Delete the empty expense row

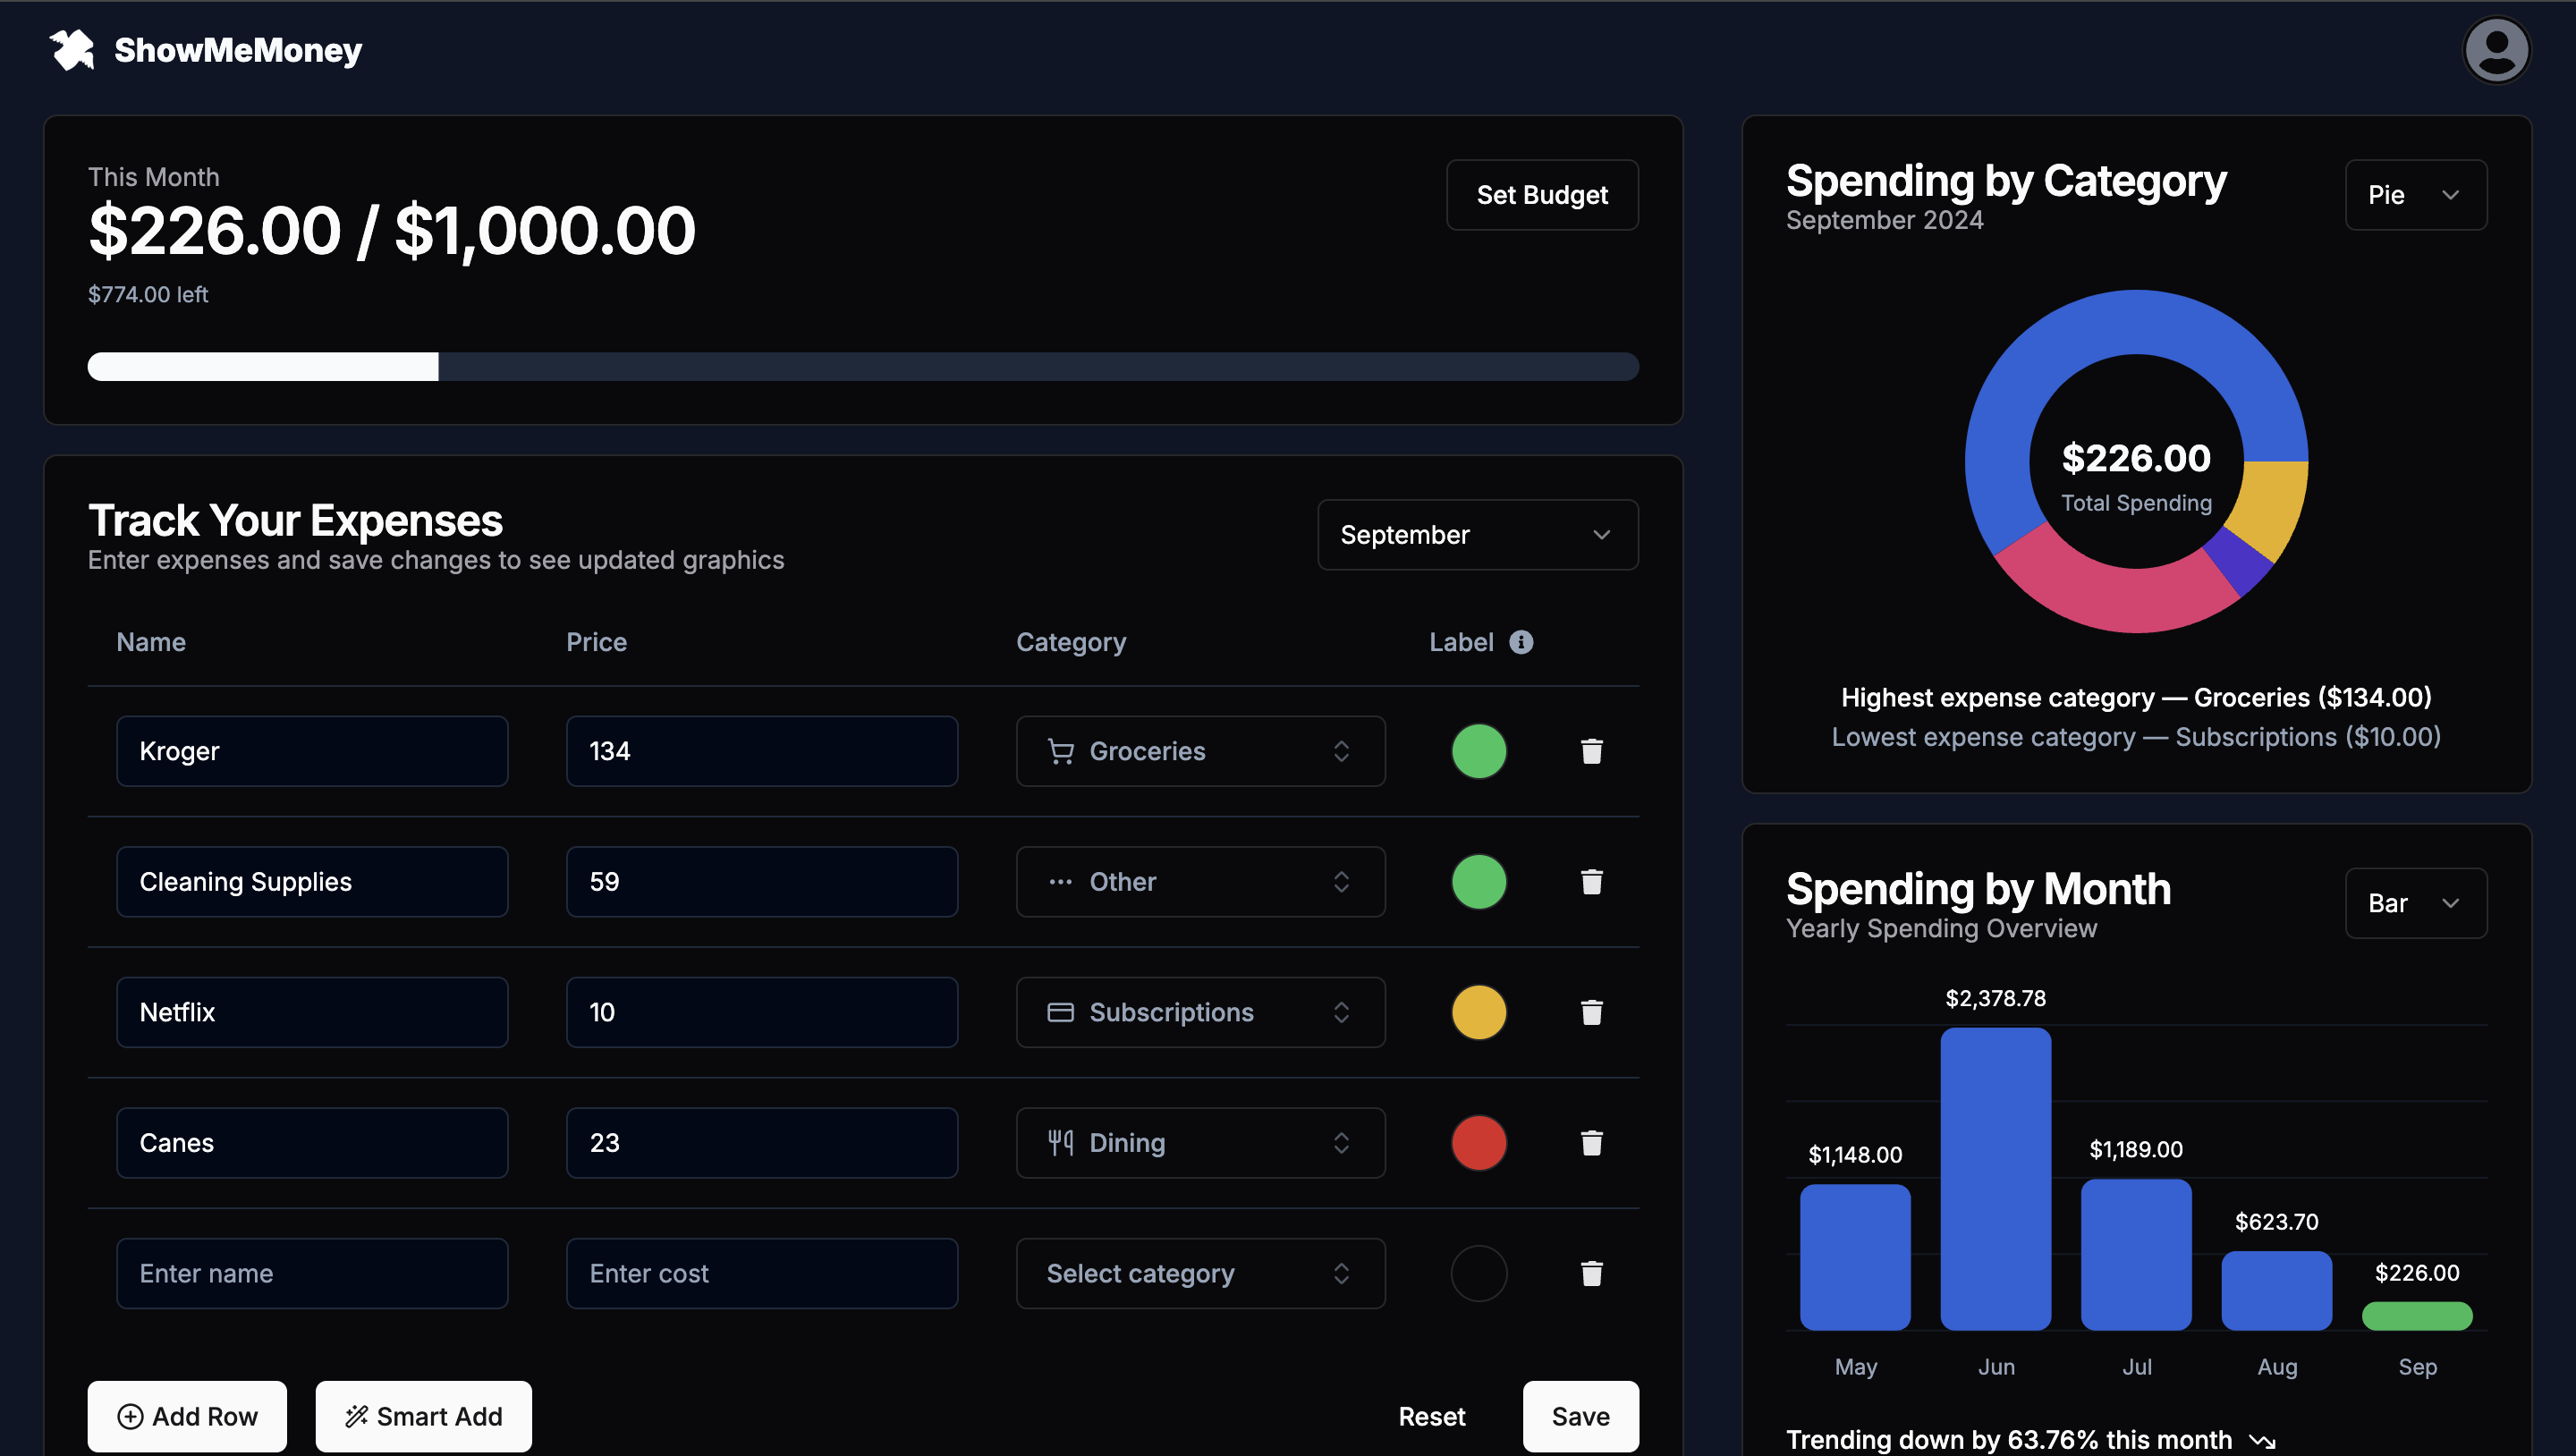click(1591, 1273)
